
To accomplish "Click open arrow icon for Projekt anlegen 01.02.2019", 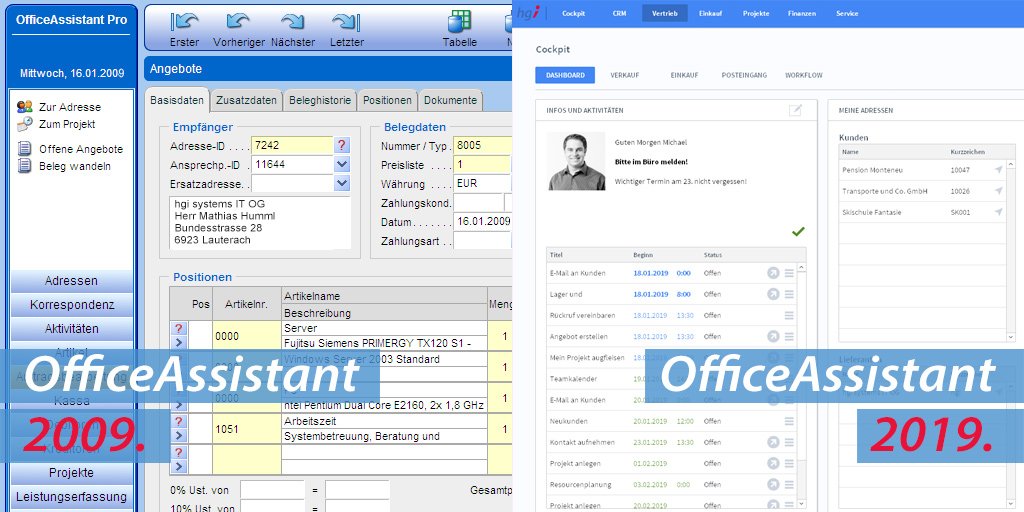I will [773, 463].
